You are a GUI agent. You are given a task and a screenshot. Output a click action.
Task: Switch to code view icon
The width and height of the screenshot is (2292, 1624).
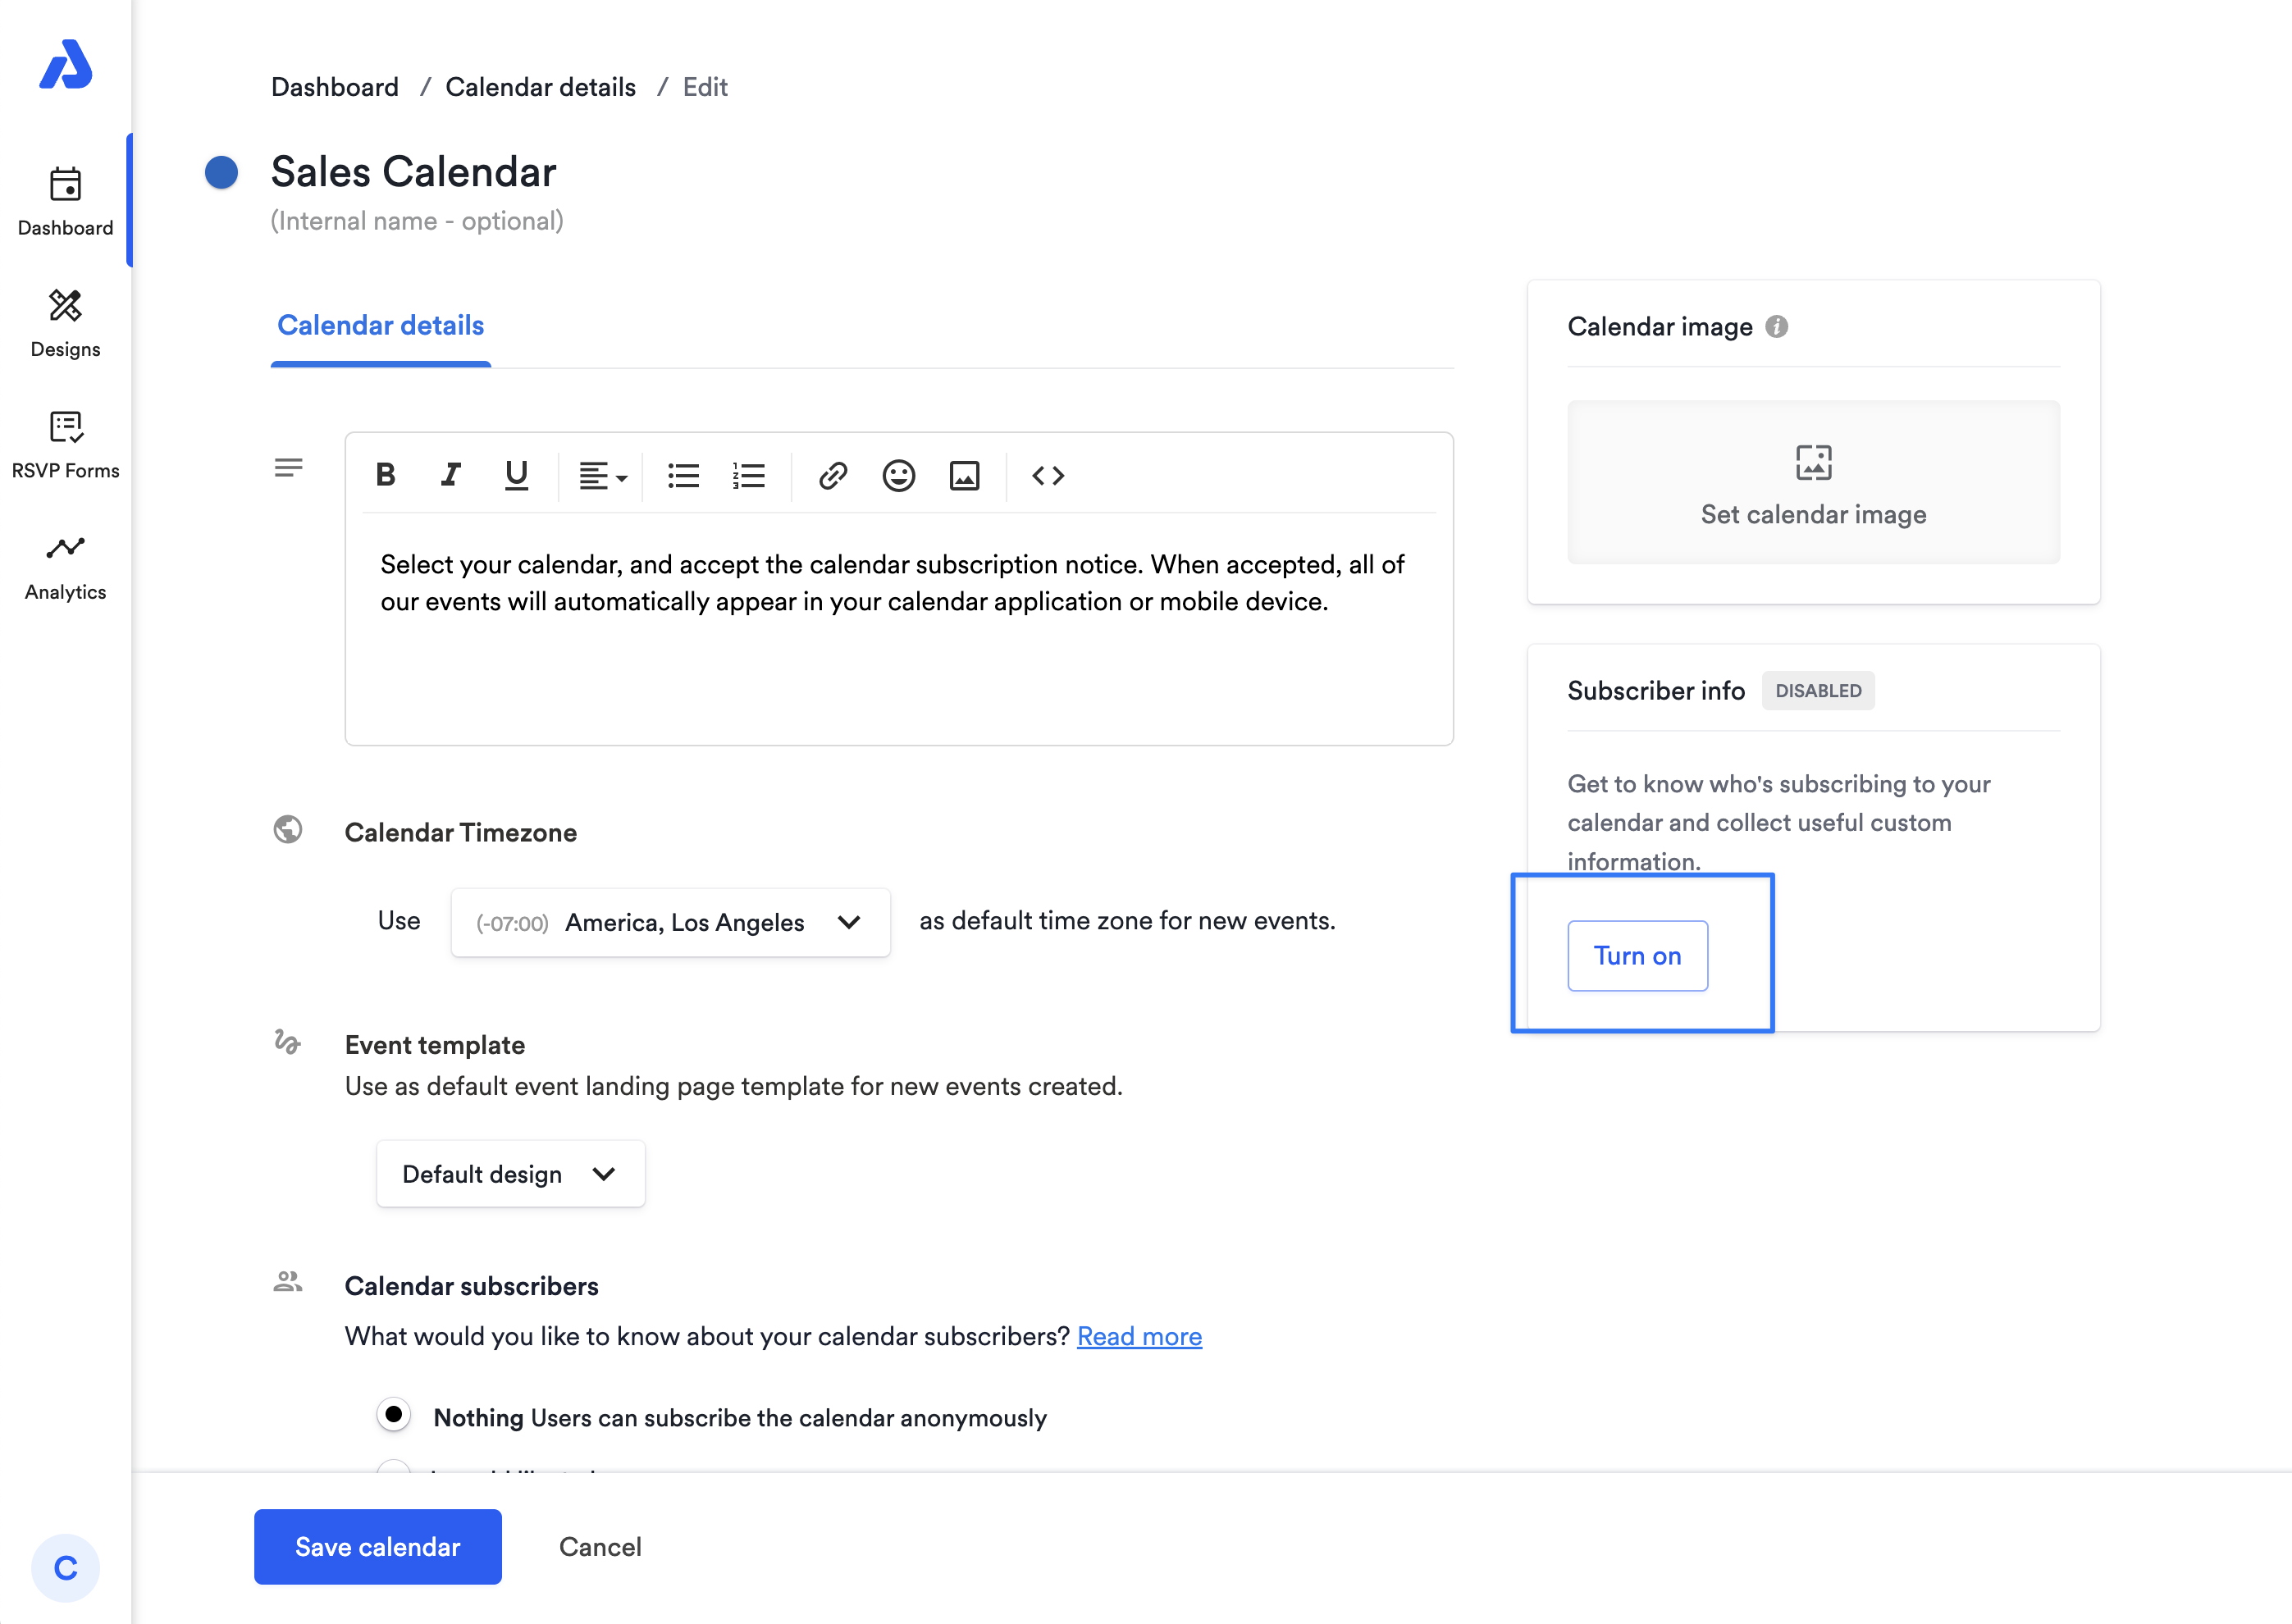coord(1048,475)
